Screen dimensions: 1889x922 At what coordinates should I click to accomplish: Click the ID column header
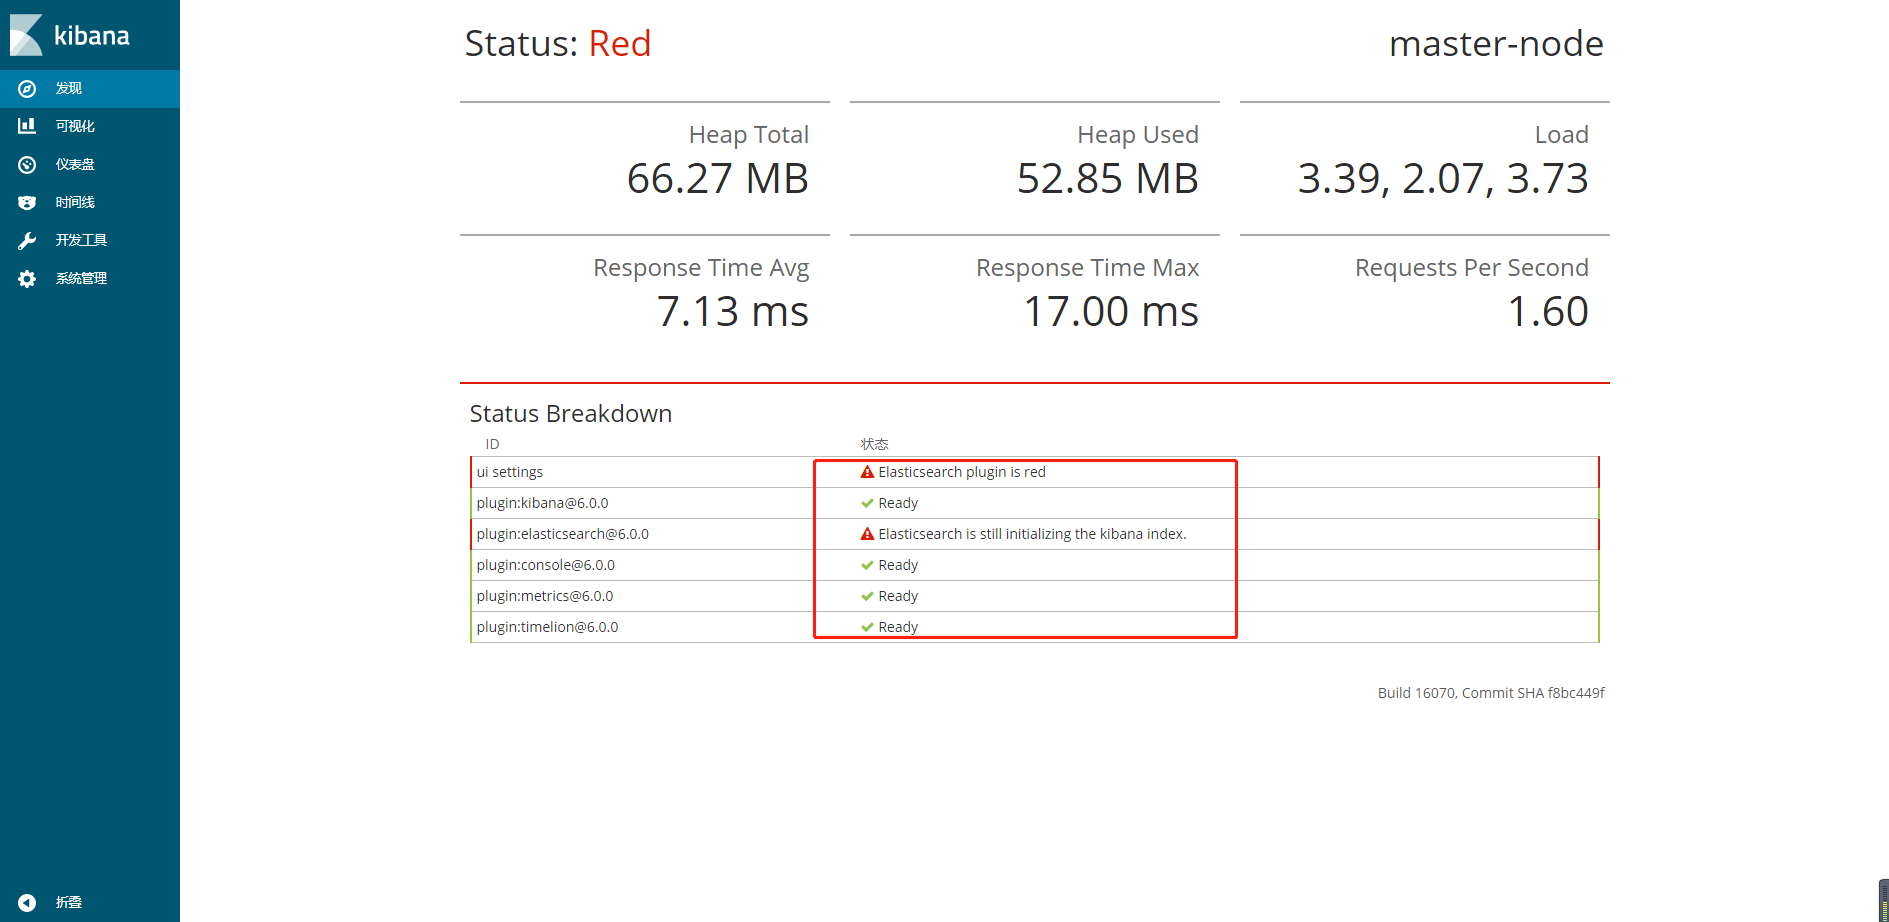coord(492,444)
